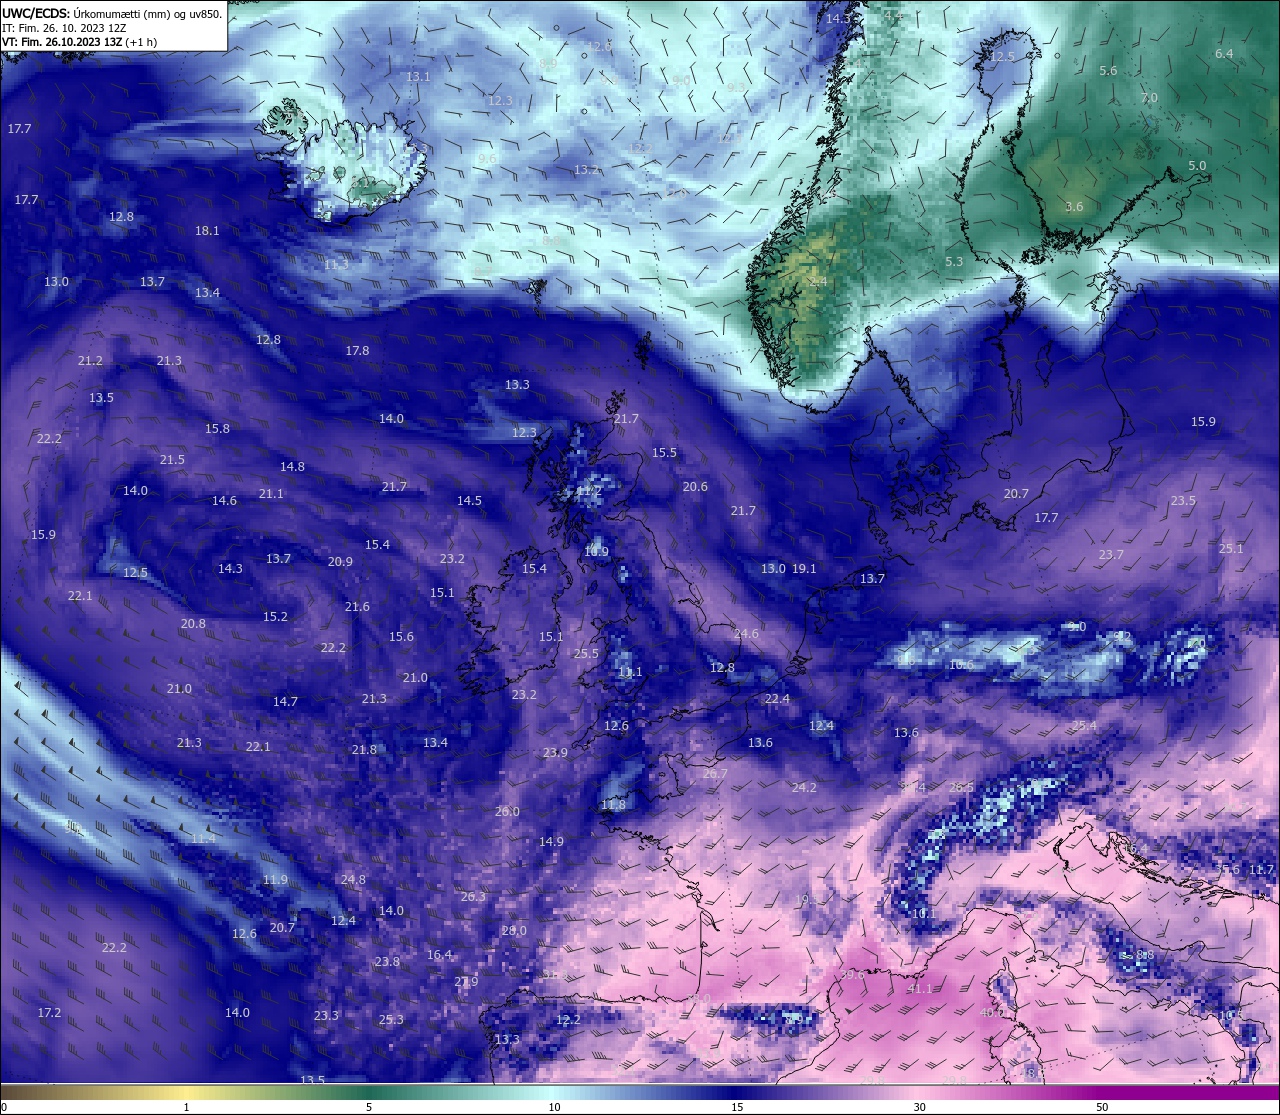The image size is (1280, 1115).
Task: Click the 14.8 value label
Action: (292, 467)
